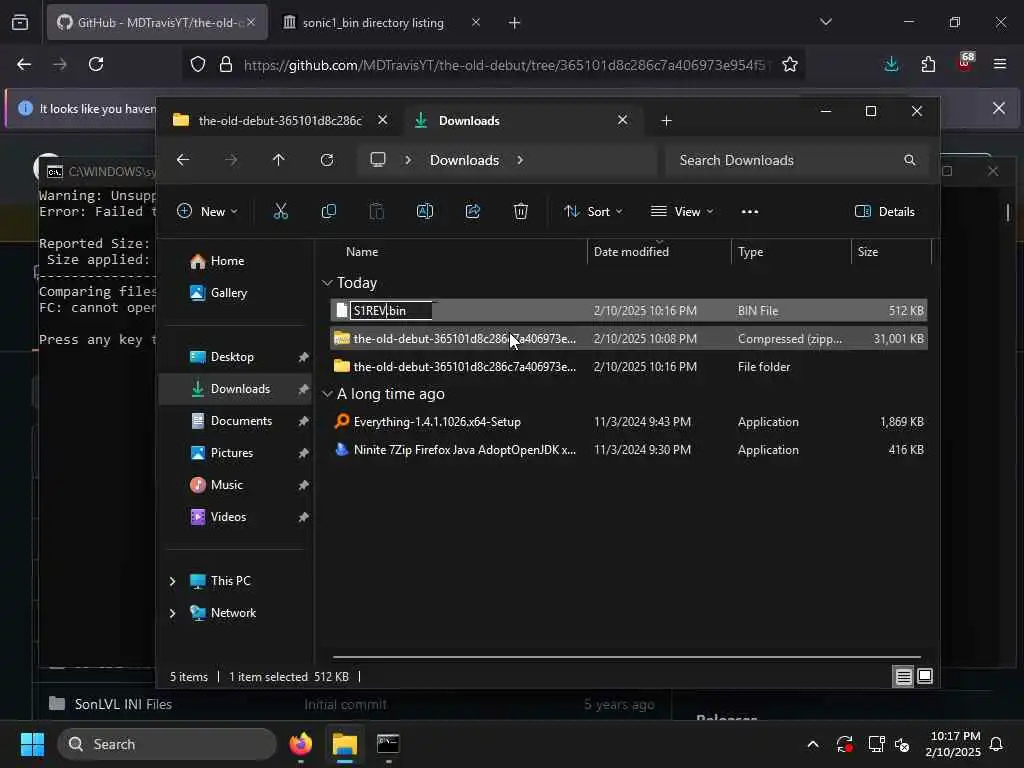The image size is (1024, 768).
Task: Refresh the Downloads folder view
Action: [327, 160]
